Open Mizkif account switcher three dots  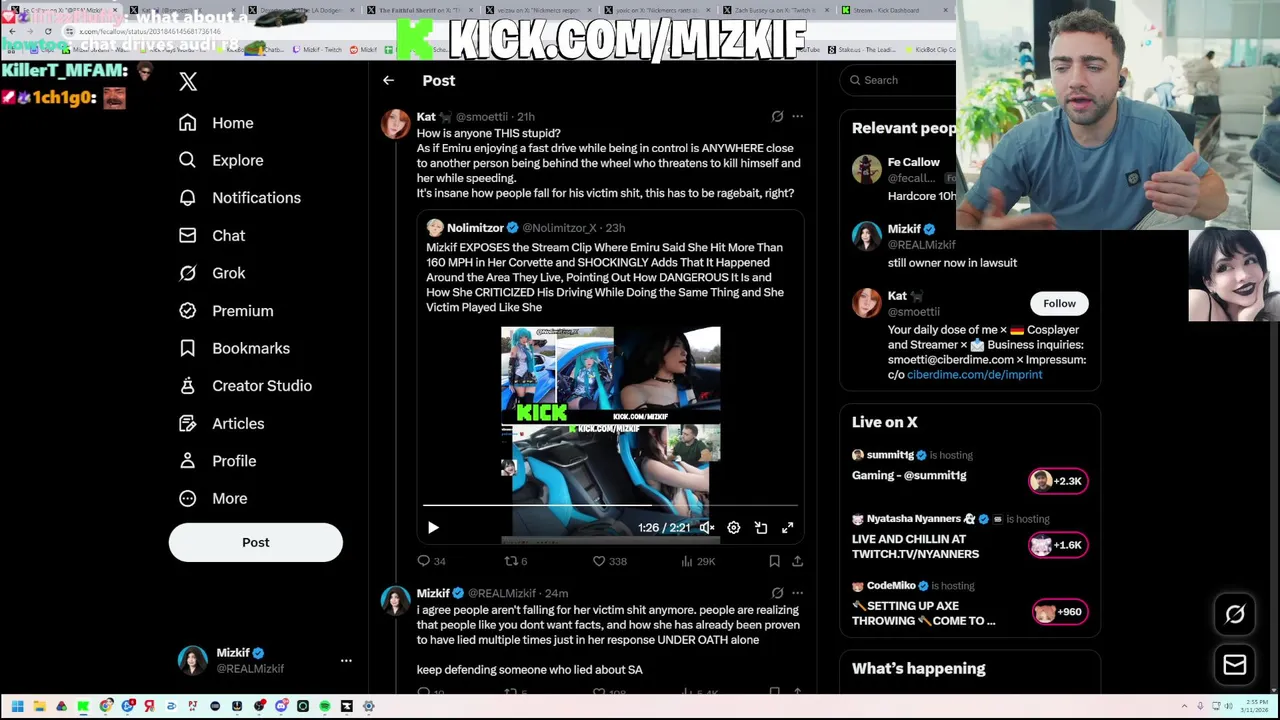tap(346, 661)
